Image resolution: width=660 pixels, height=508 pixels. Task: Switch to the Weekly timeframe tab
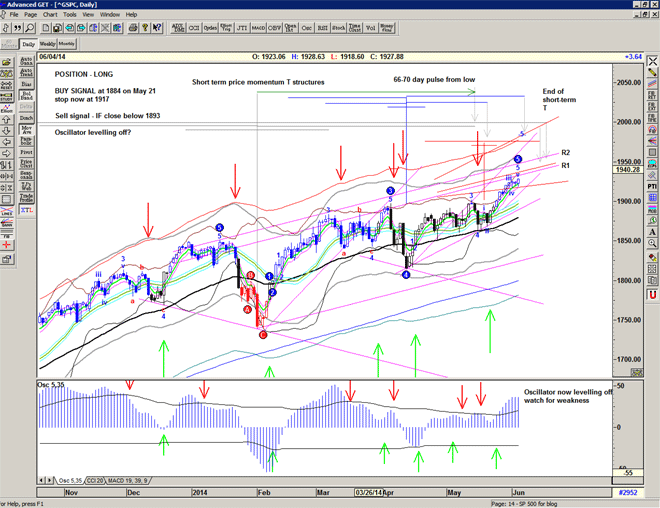click(x=47, y=45)
